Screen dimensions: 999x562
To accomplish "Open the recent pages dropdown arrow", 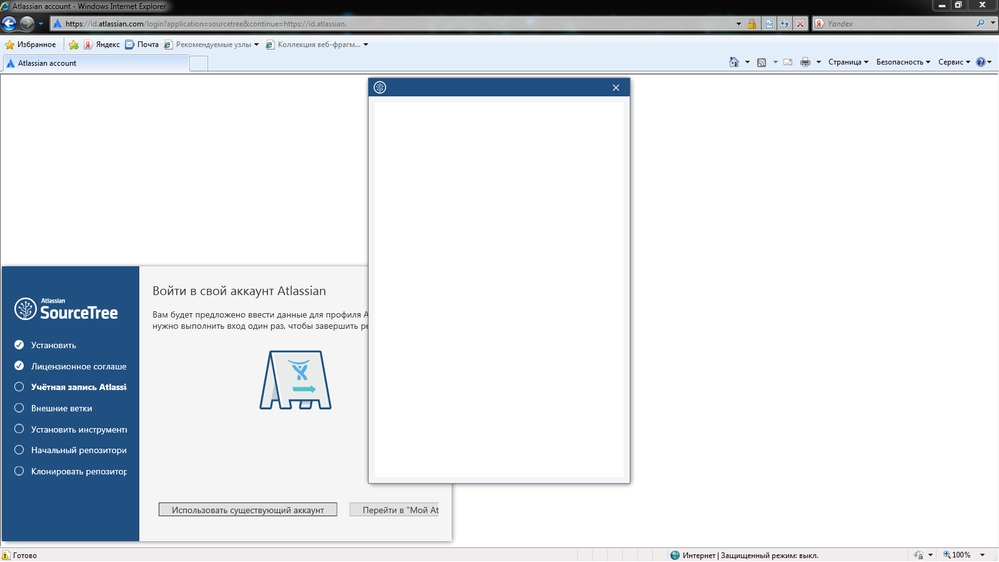I will pos(41,24).
